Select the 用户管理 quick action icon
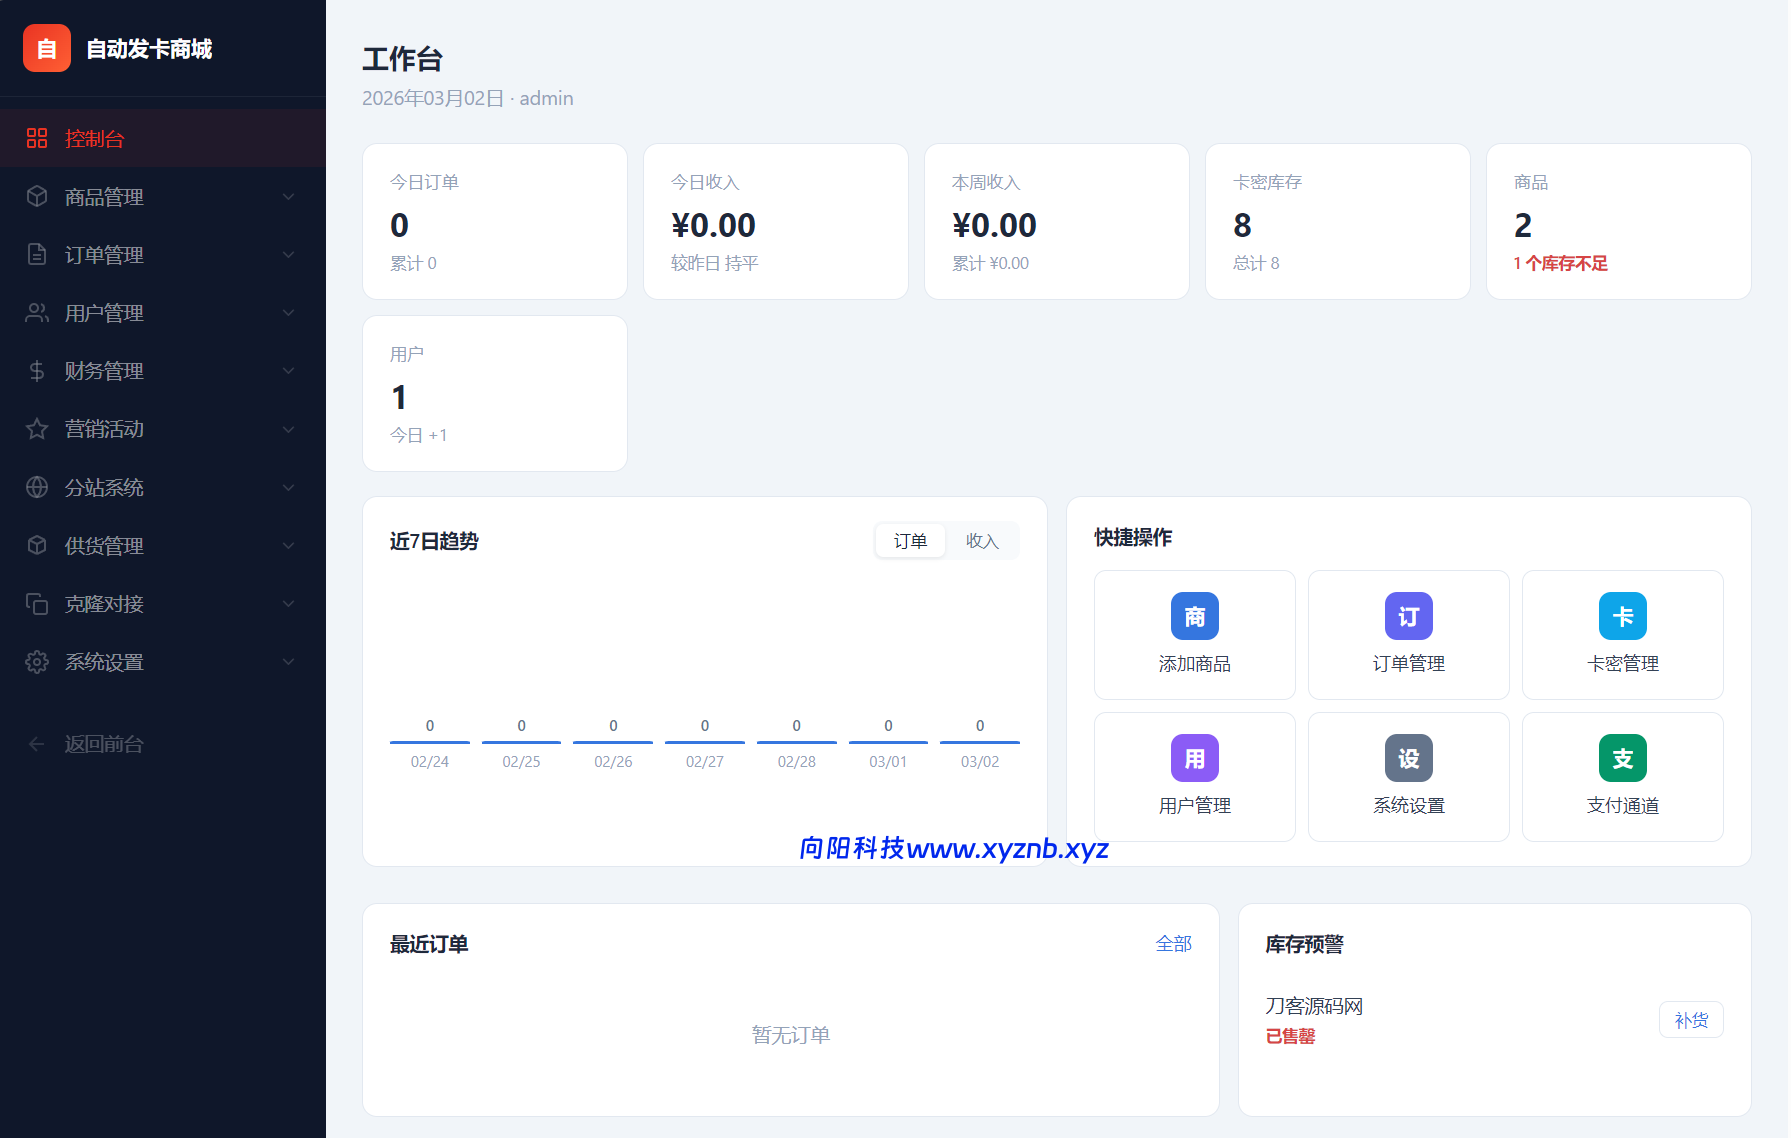Screen dimensions: 1791x1138 click(x=1194, y=758)
